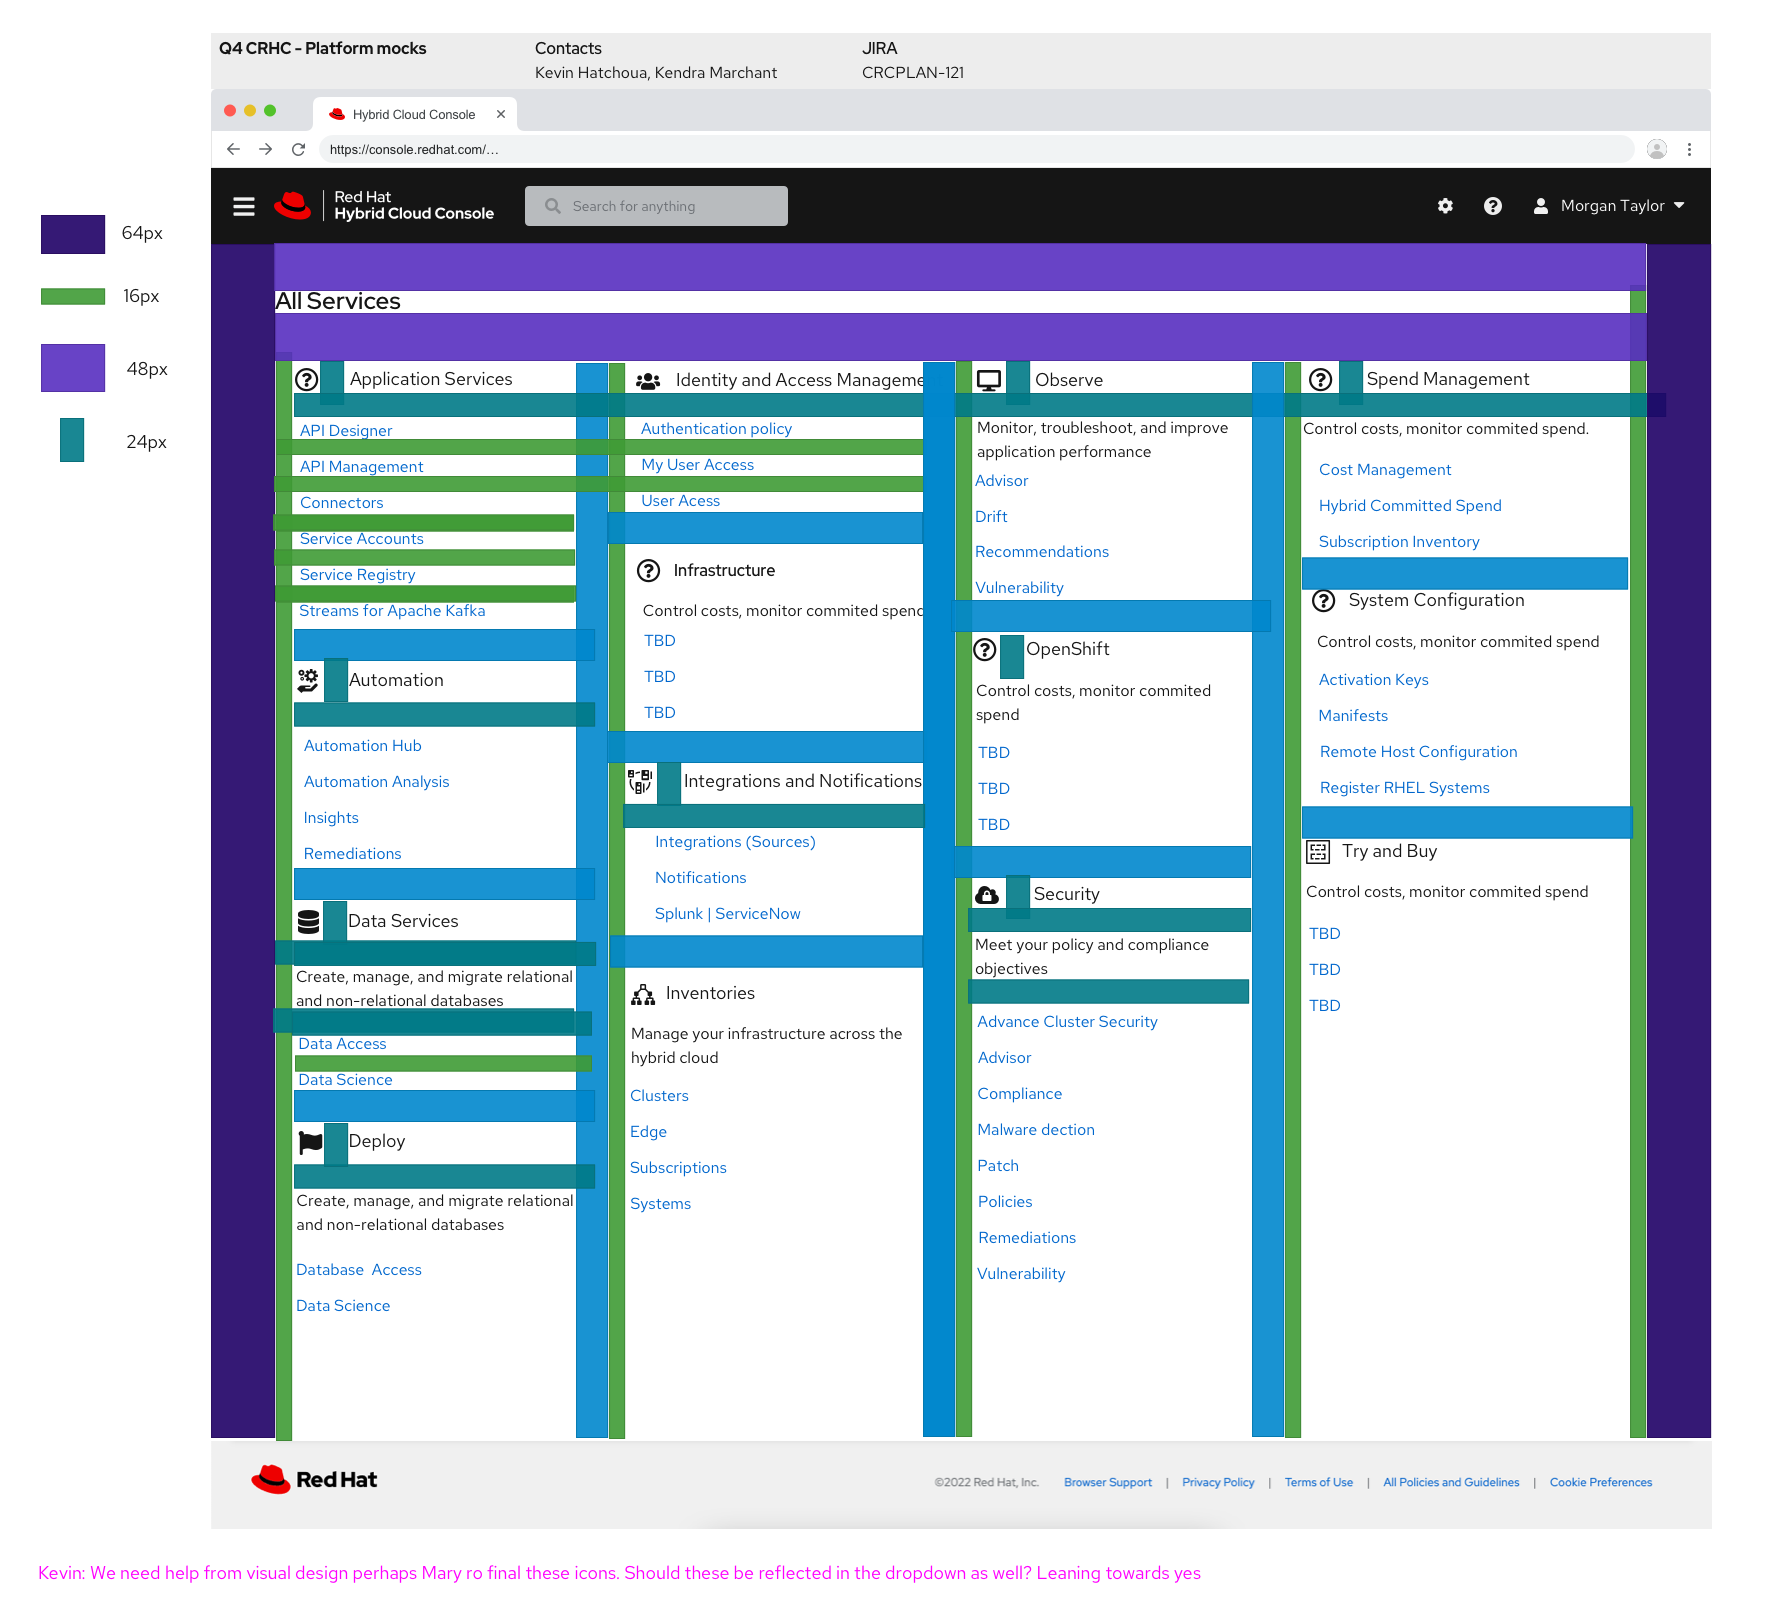
Task: Click the user avatar icon beside Morgan Taylor
Action: click(x=1541, y=206)
